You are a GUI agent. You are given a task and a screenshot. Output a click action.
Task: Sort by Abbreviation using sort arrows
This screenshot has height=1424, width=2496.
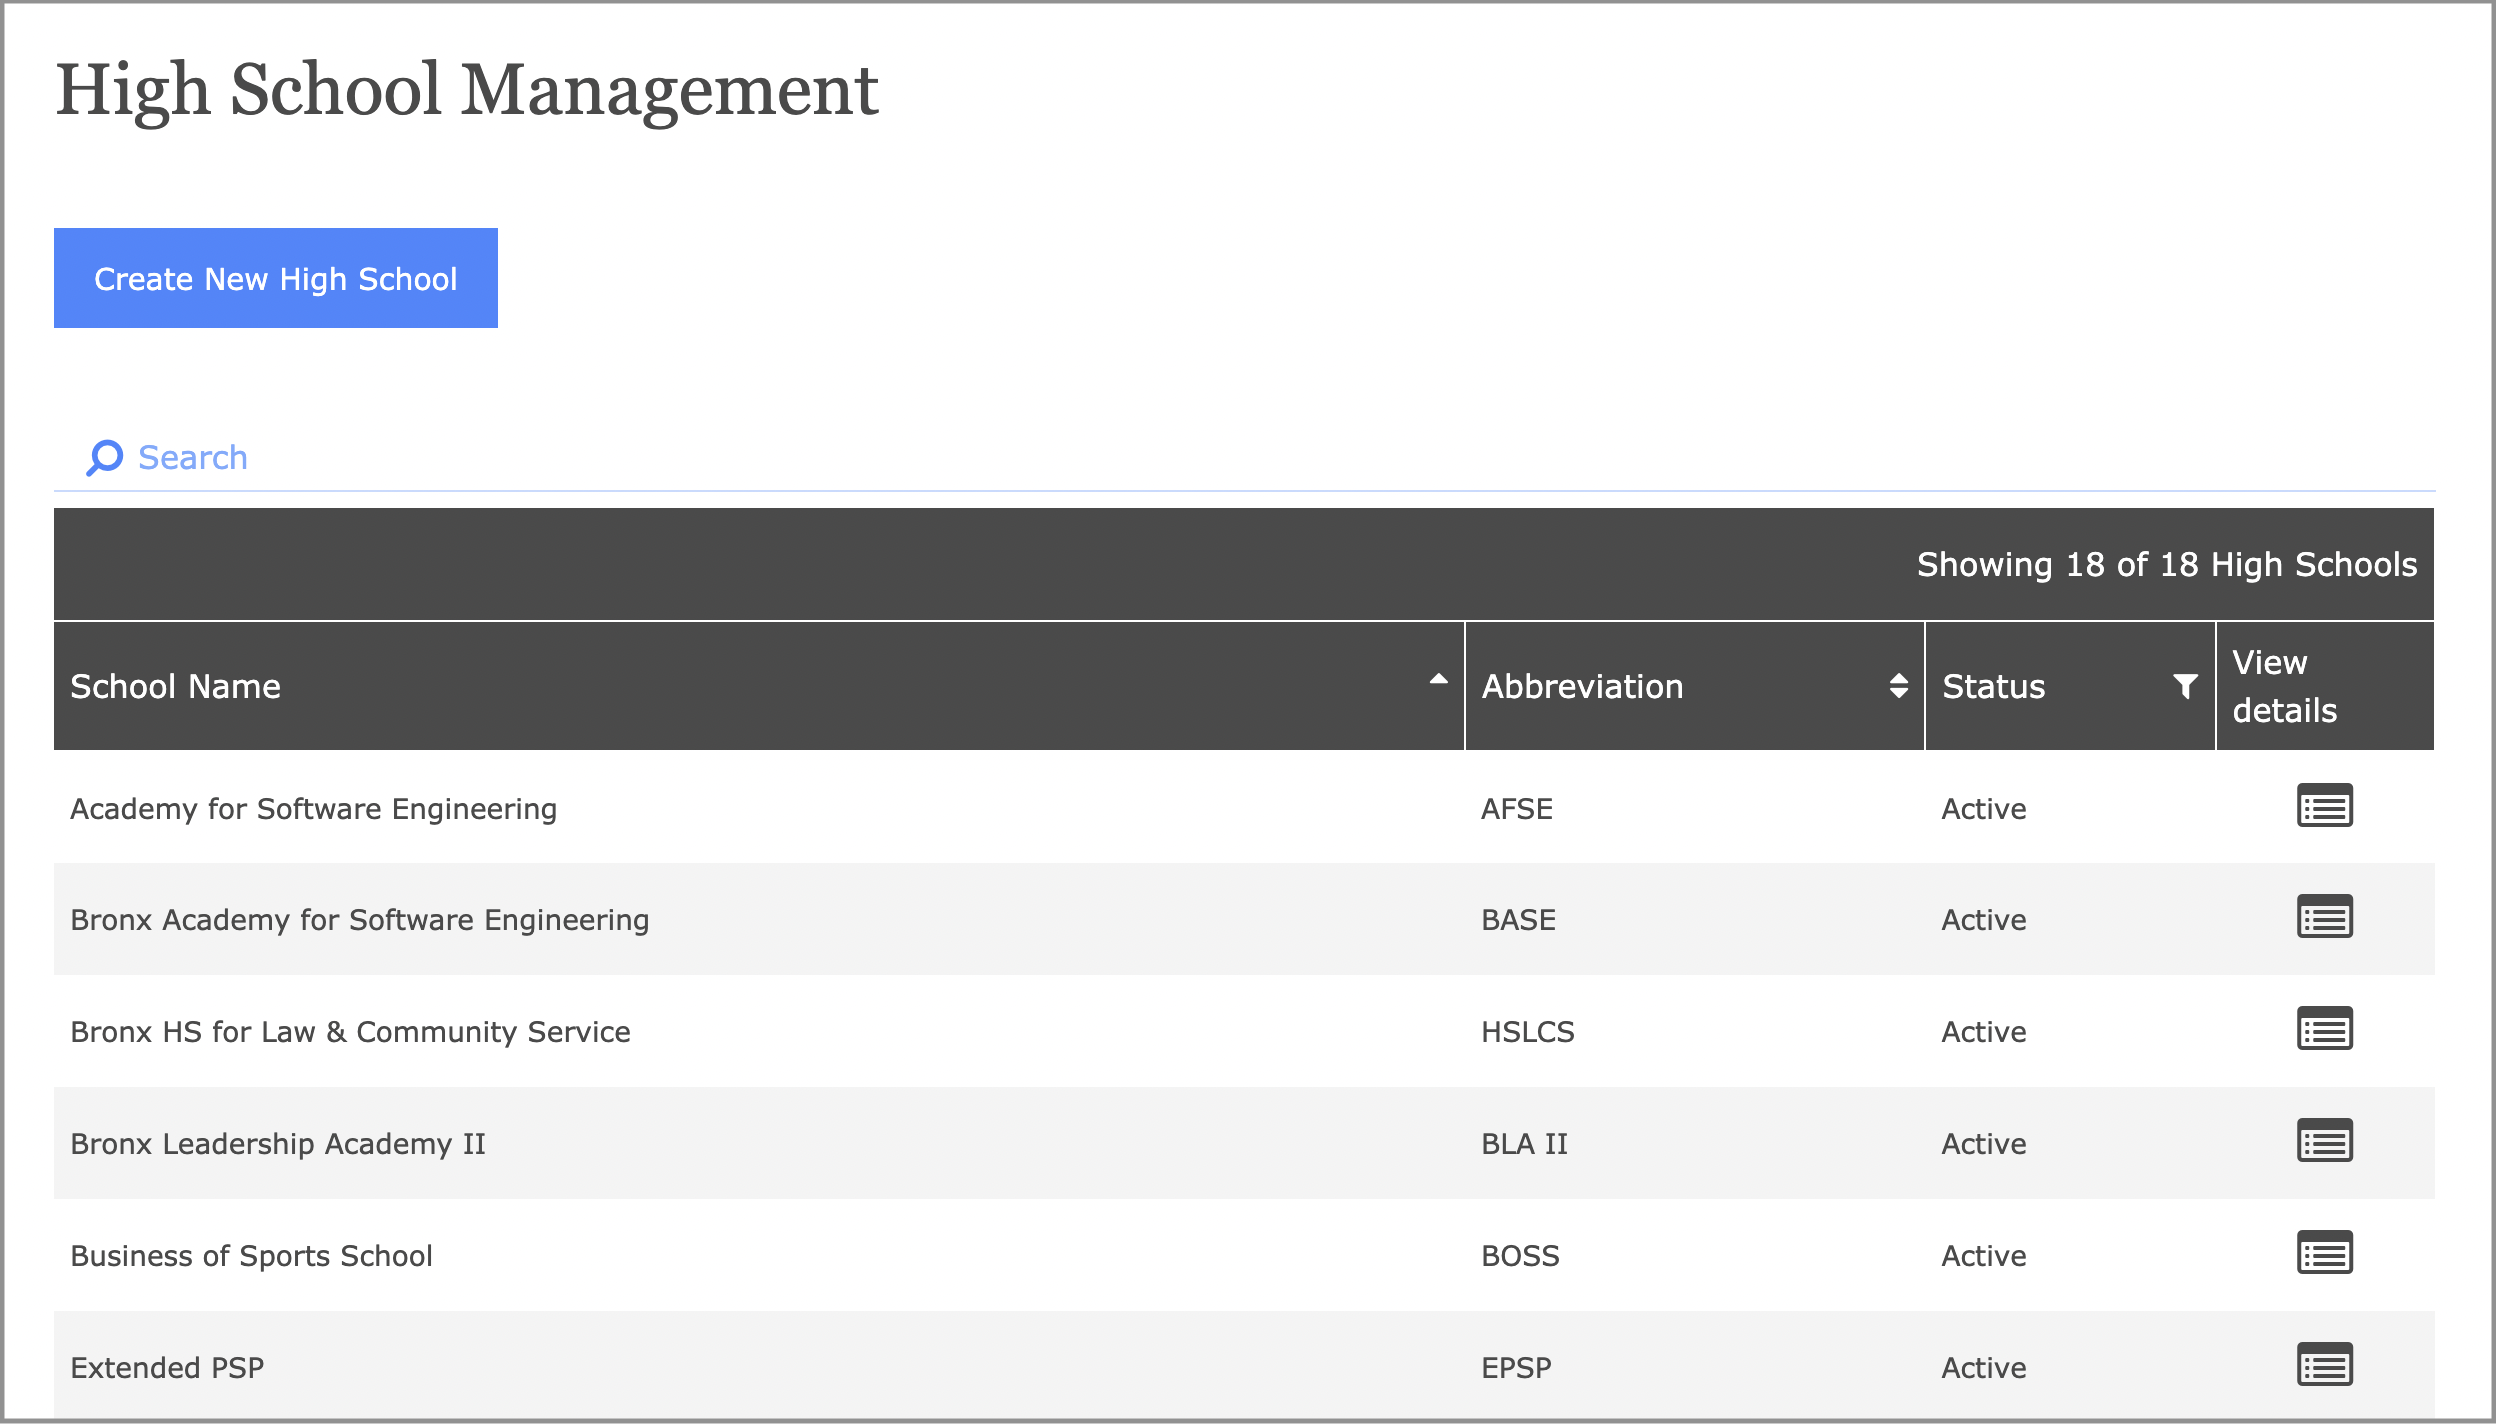coord(1898,686)
